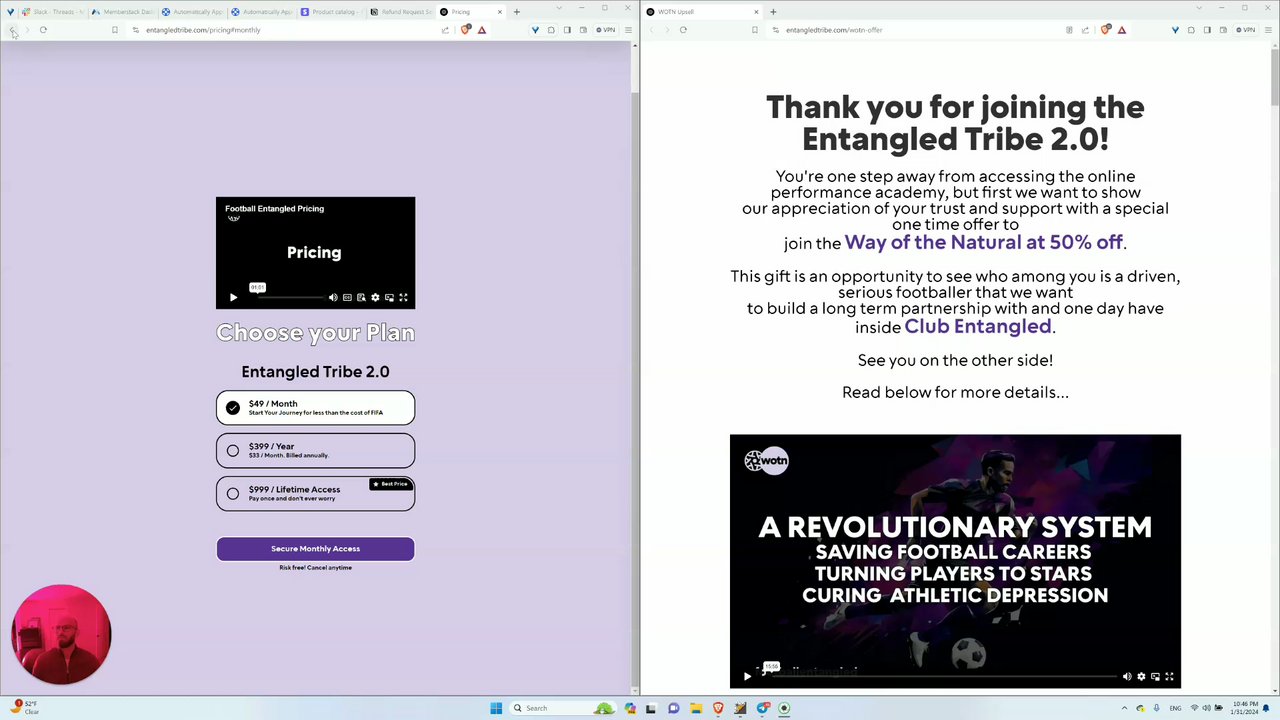Select the $49 / Month plan
This screenshot has height=720, width=1280.
click(315, 407)
